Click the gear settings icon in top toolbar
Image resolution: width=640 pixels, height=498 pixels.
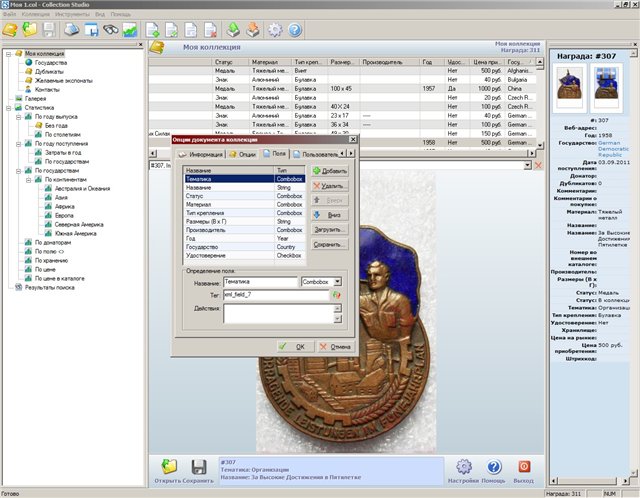point(275,30)
